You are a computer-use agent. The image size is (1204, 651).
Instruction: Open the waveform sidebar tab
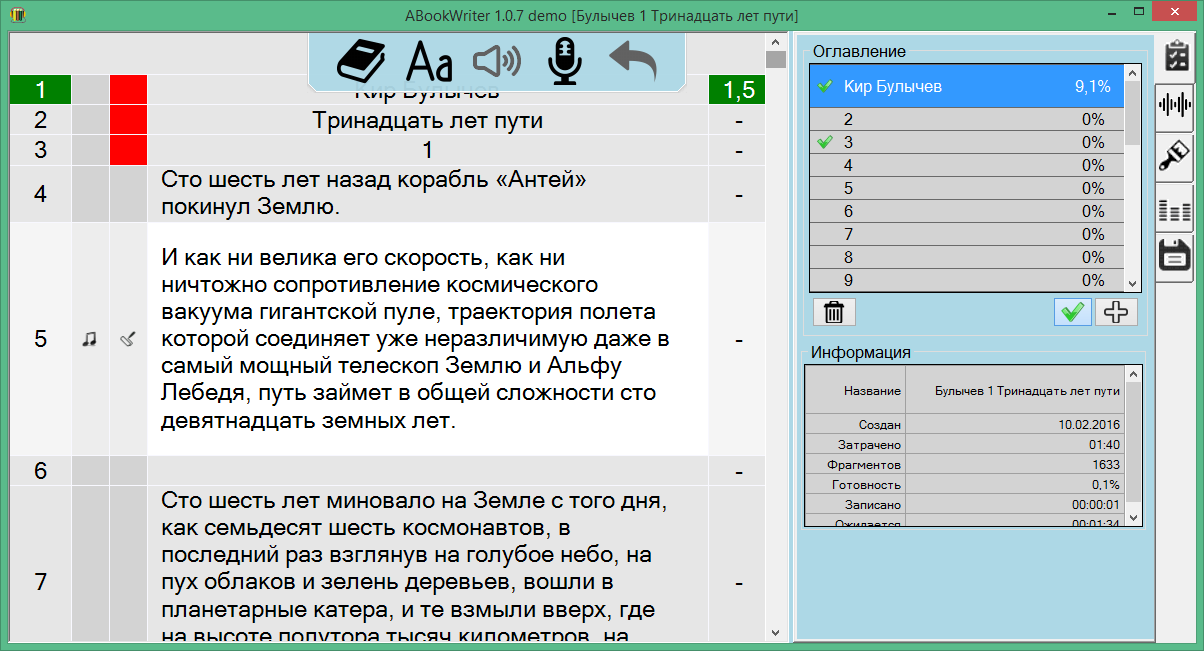(x=1175, y=106)
